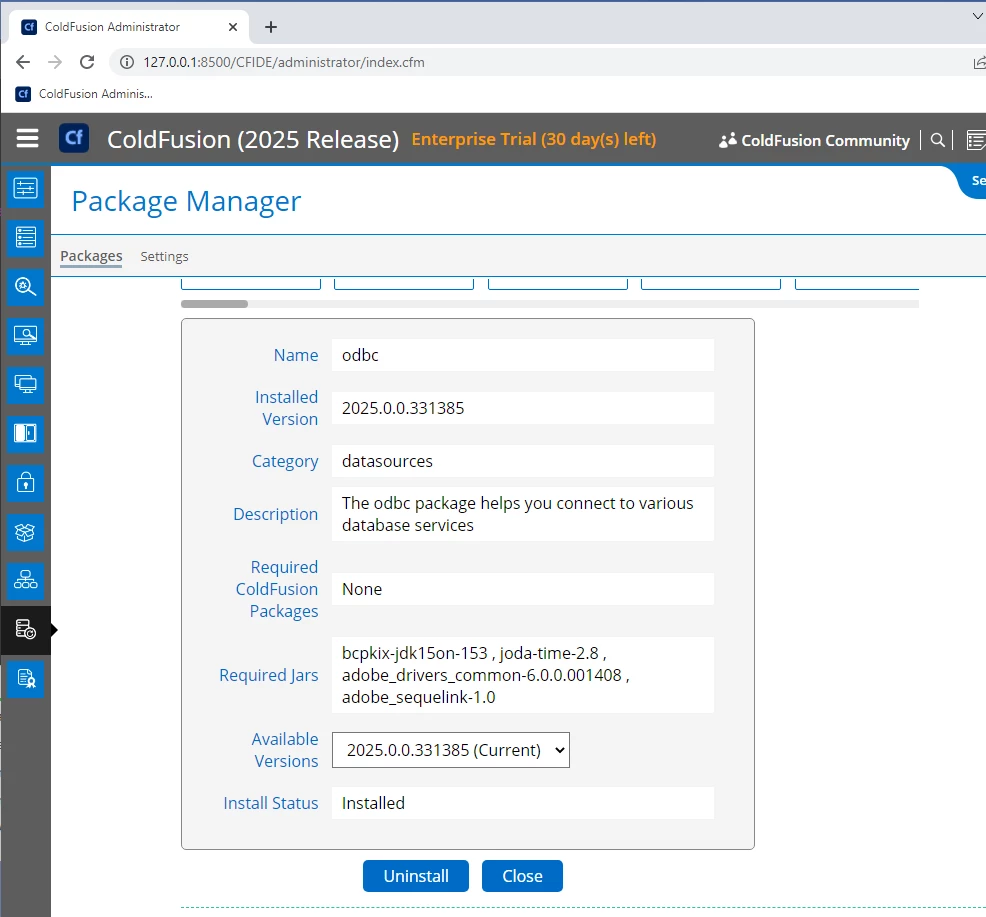Click the odbc package description text
Screen dimensions: 986x917
point(523,514)
